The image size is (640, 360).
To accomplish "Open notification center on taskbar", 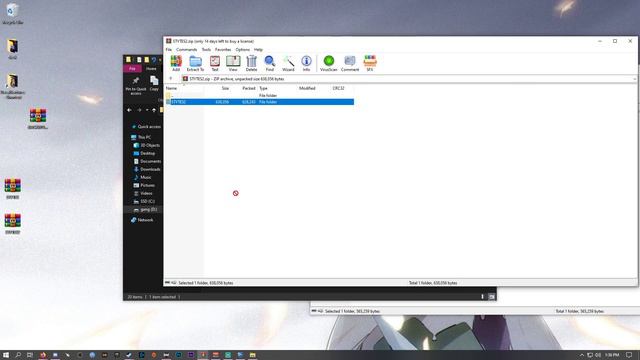I will point(629,355).
